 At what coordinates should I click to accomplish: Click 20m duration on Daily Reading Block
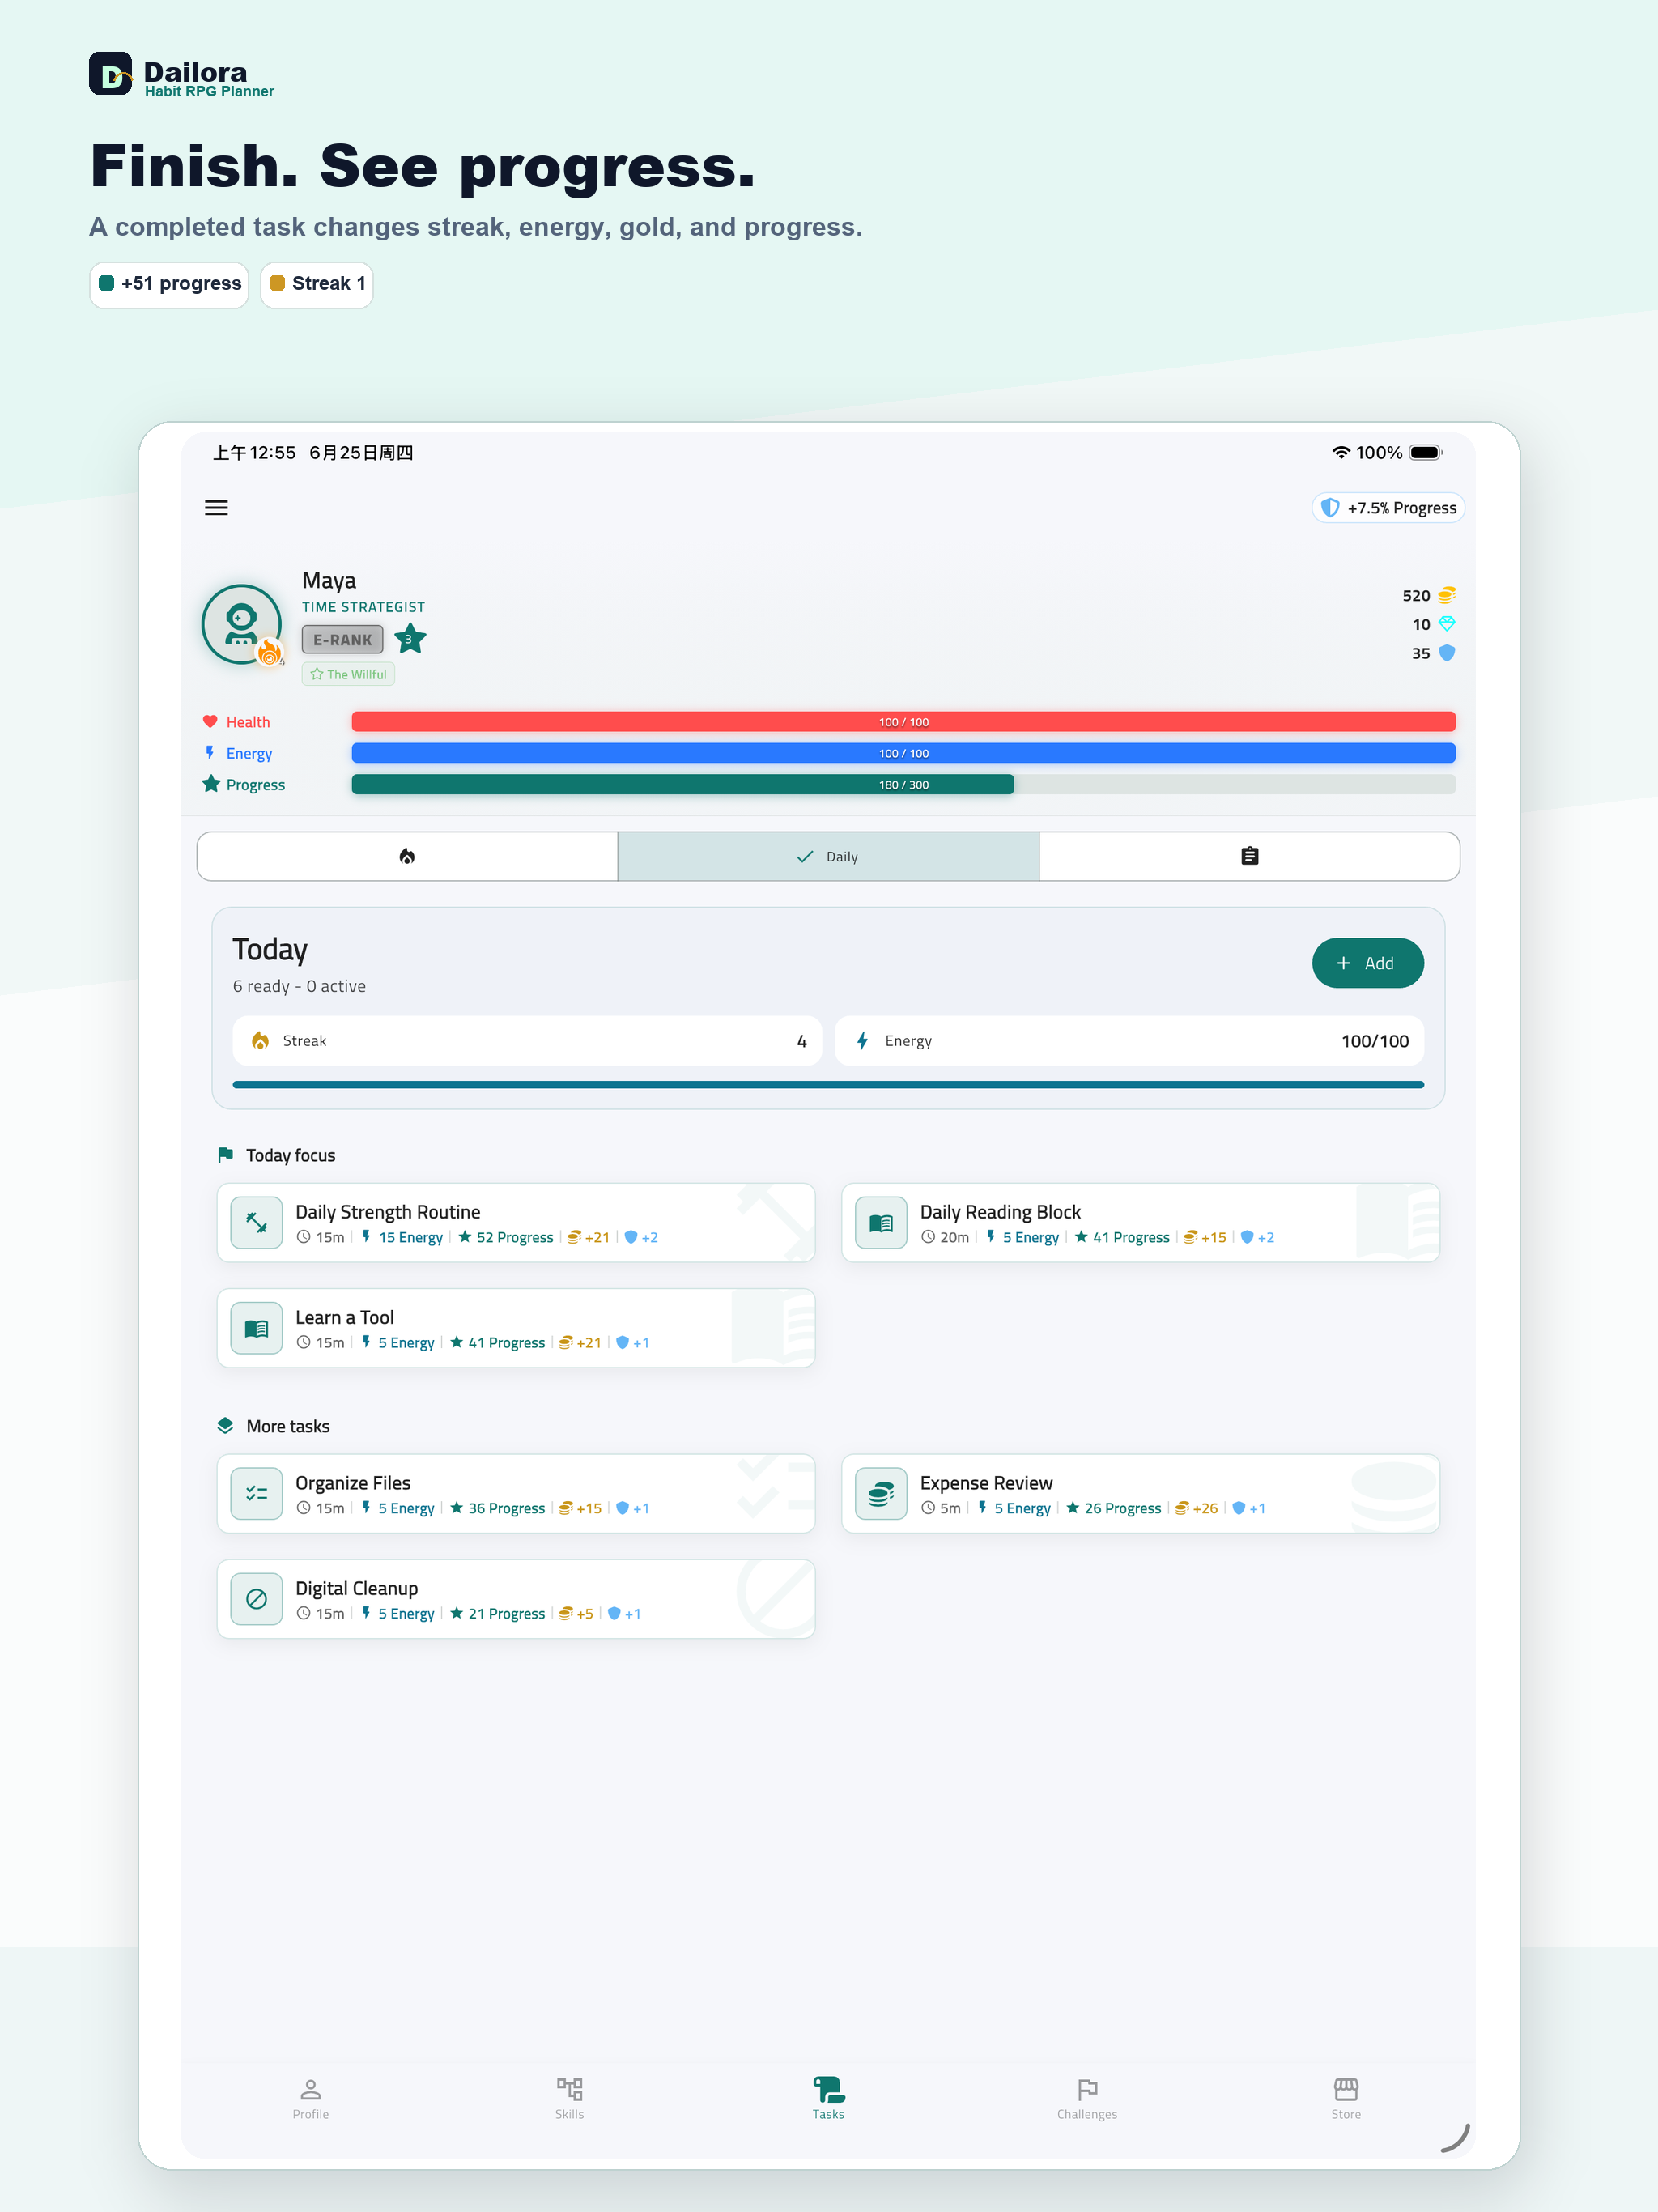(945, 1238)
